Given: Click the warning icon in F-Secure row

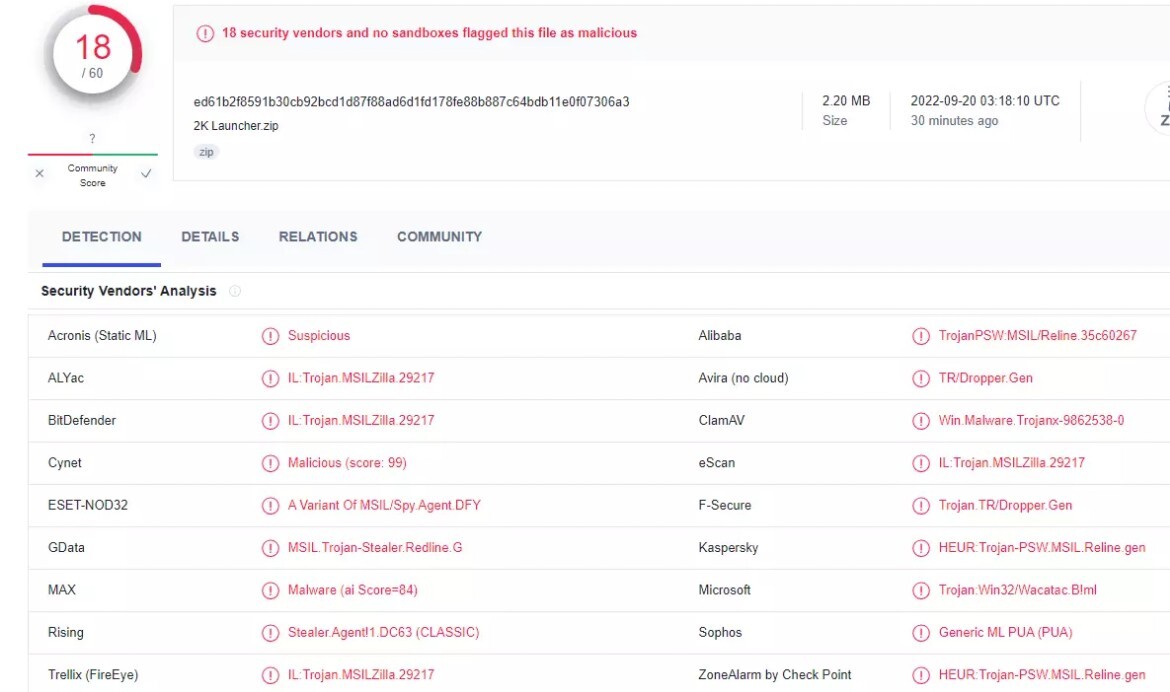Looking at the screenshot, I should [x=921, y=505].
